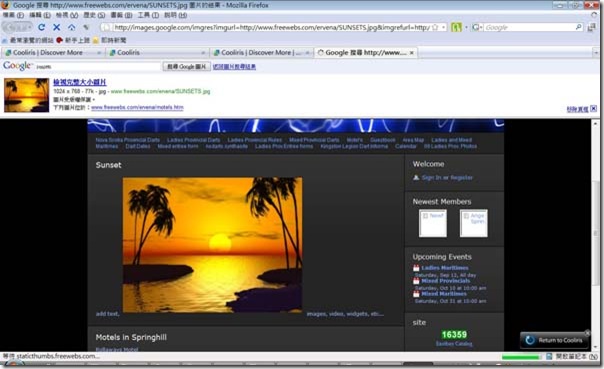Click Sign In or Register link
Viewport: 604px width, 369px height.
(447, 178)
